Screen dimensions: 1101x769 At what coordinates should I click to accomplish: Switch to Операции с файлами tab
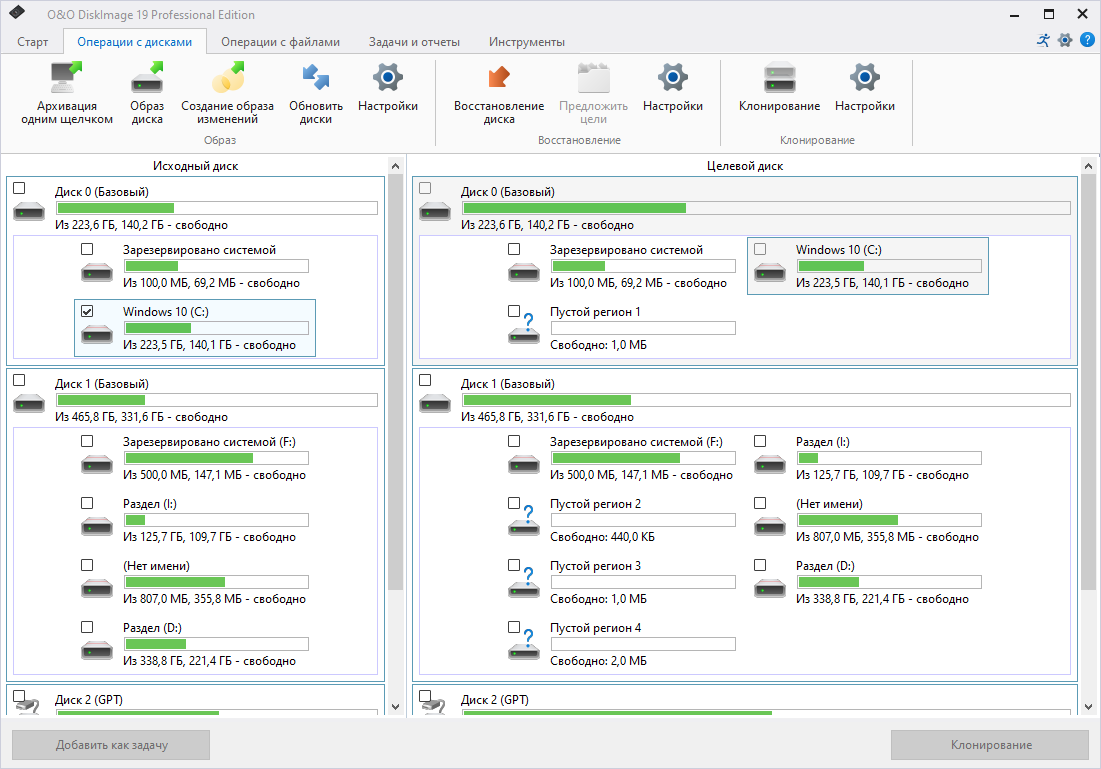[280, 42]
